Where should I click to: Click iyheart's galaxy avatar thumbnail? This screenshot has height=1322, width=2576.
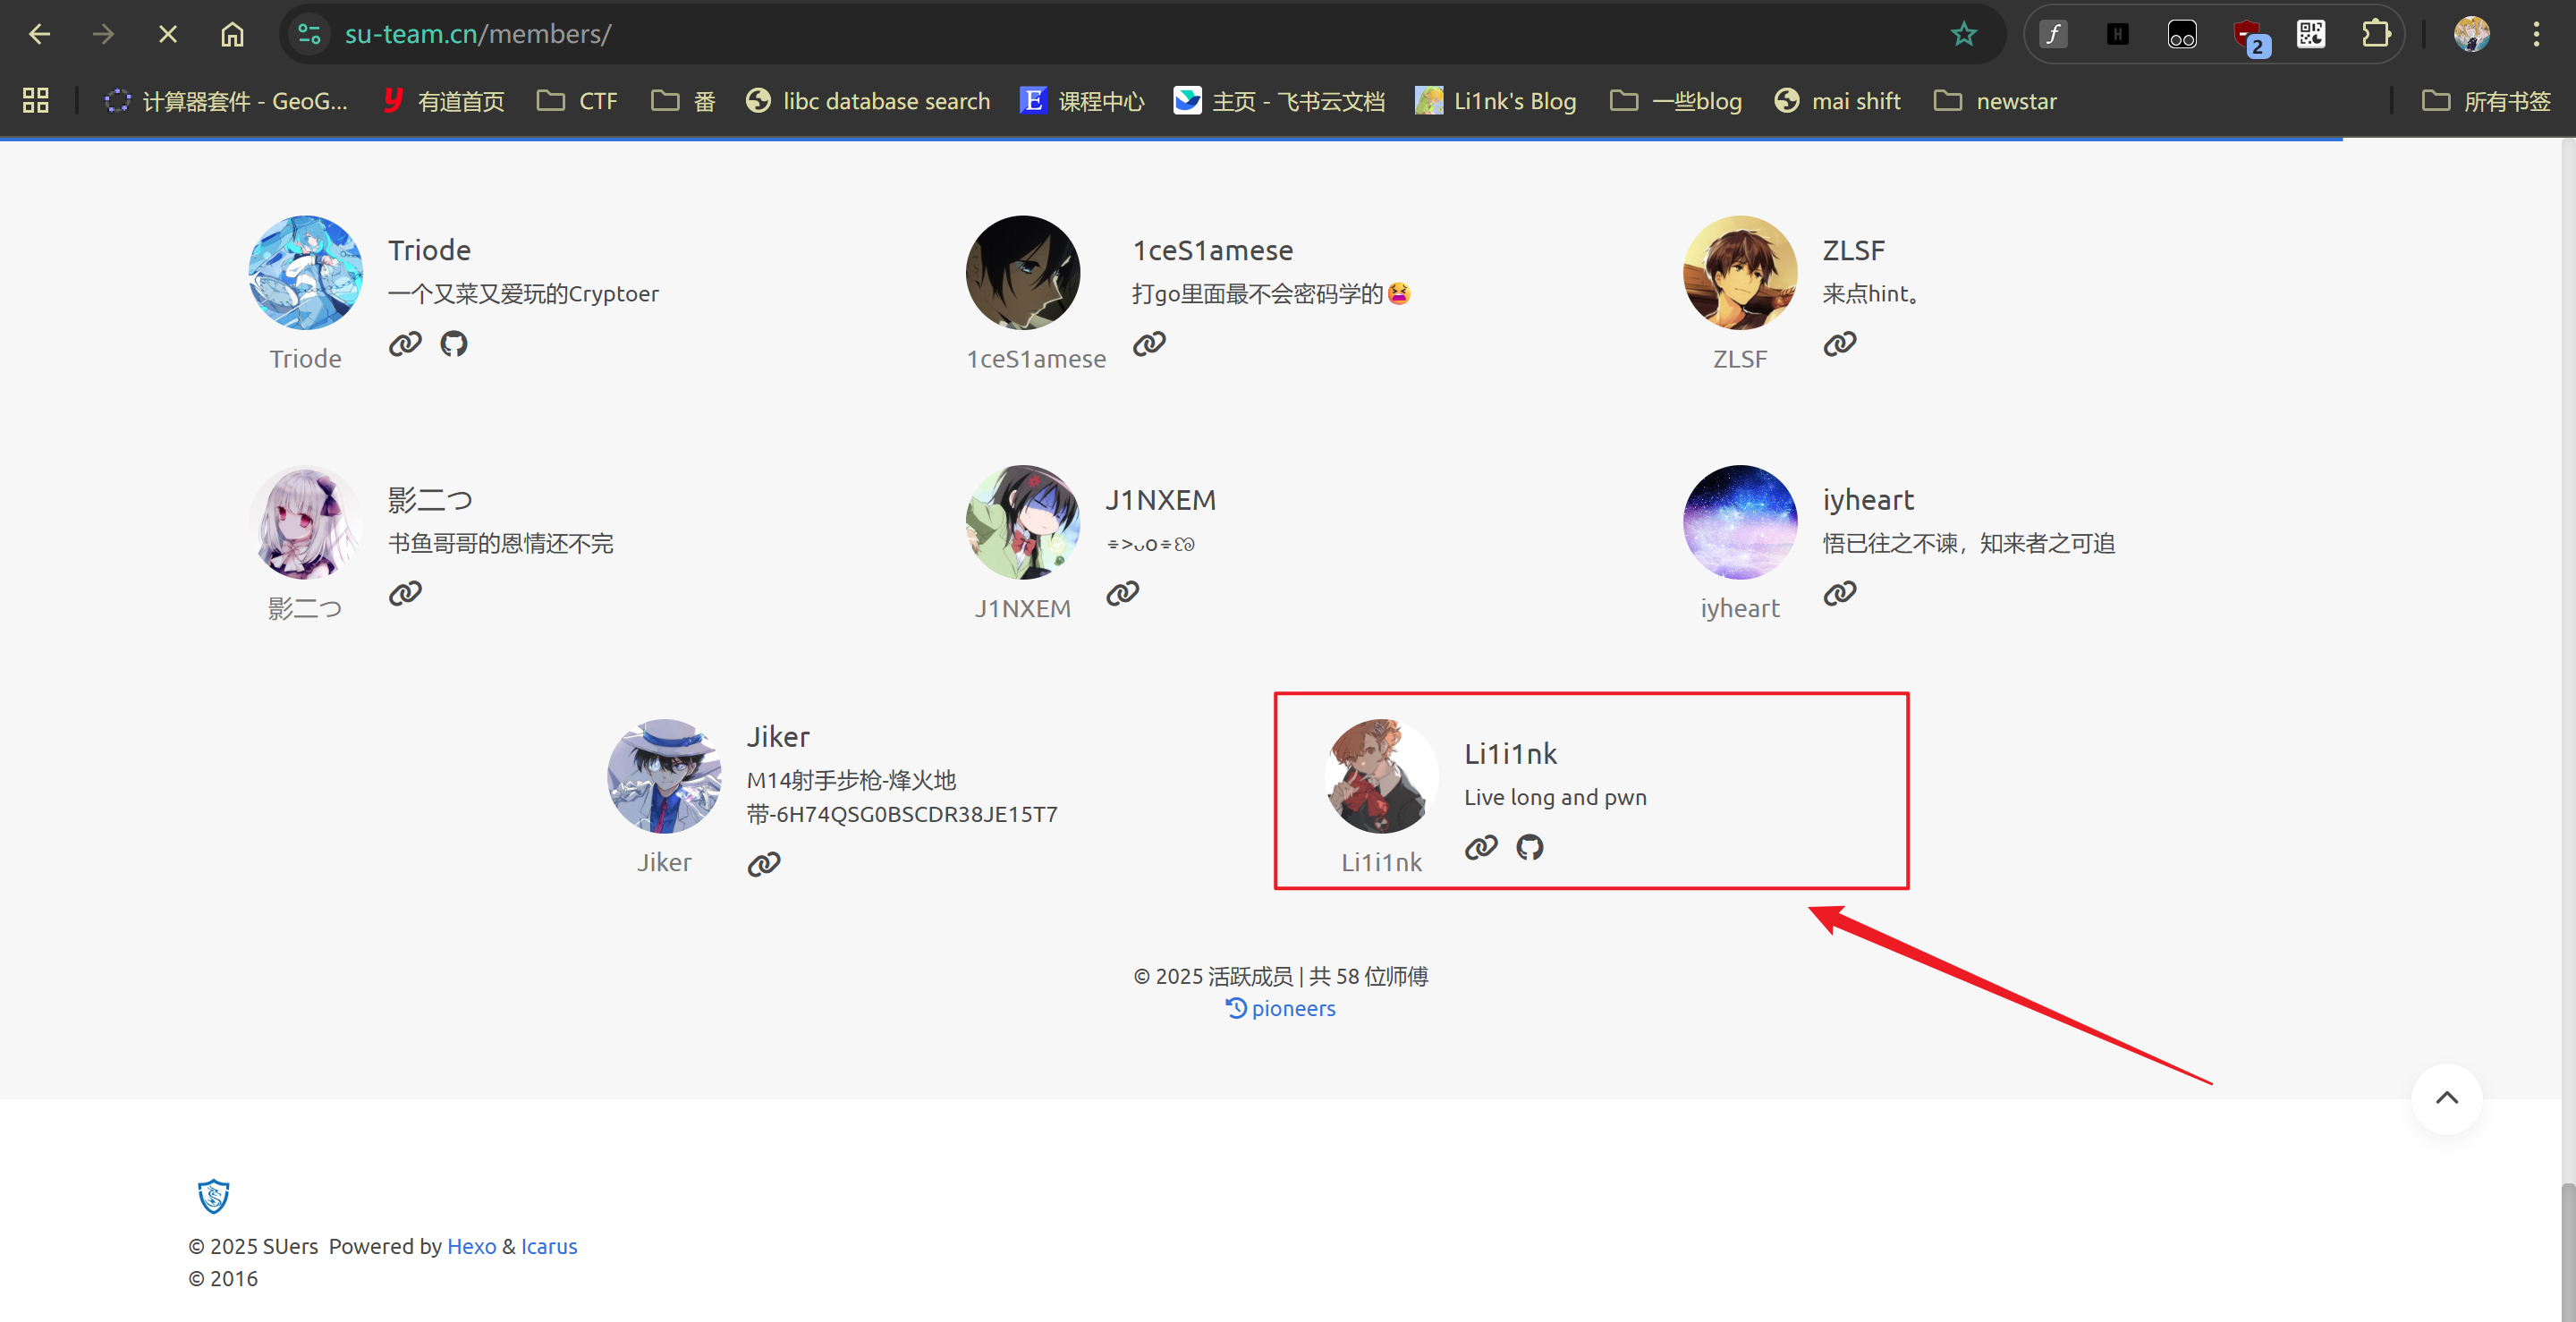1739,522
